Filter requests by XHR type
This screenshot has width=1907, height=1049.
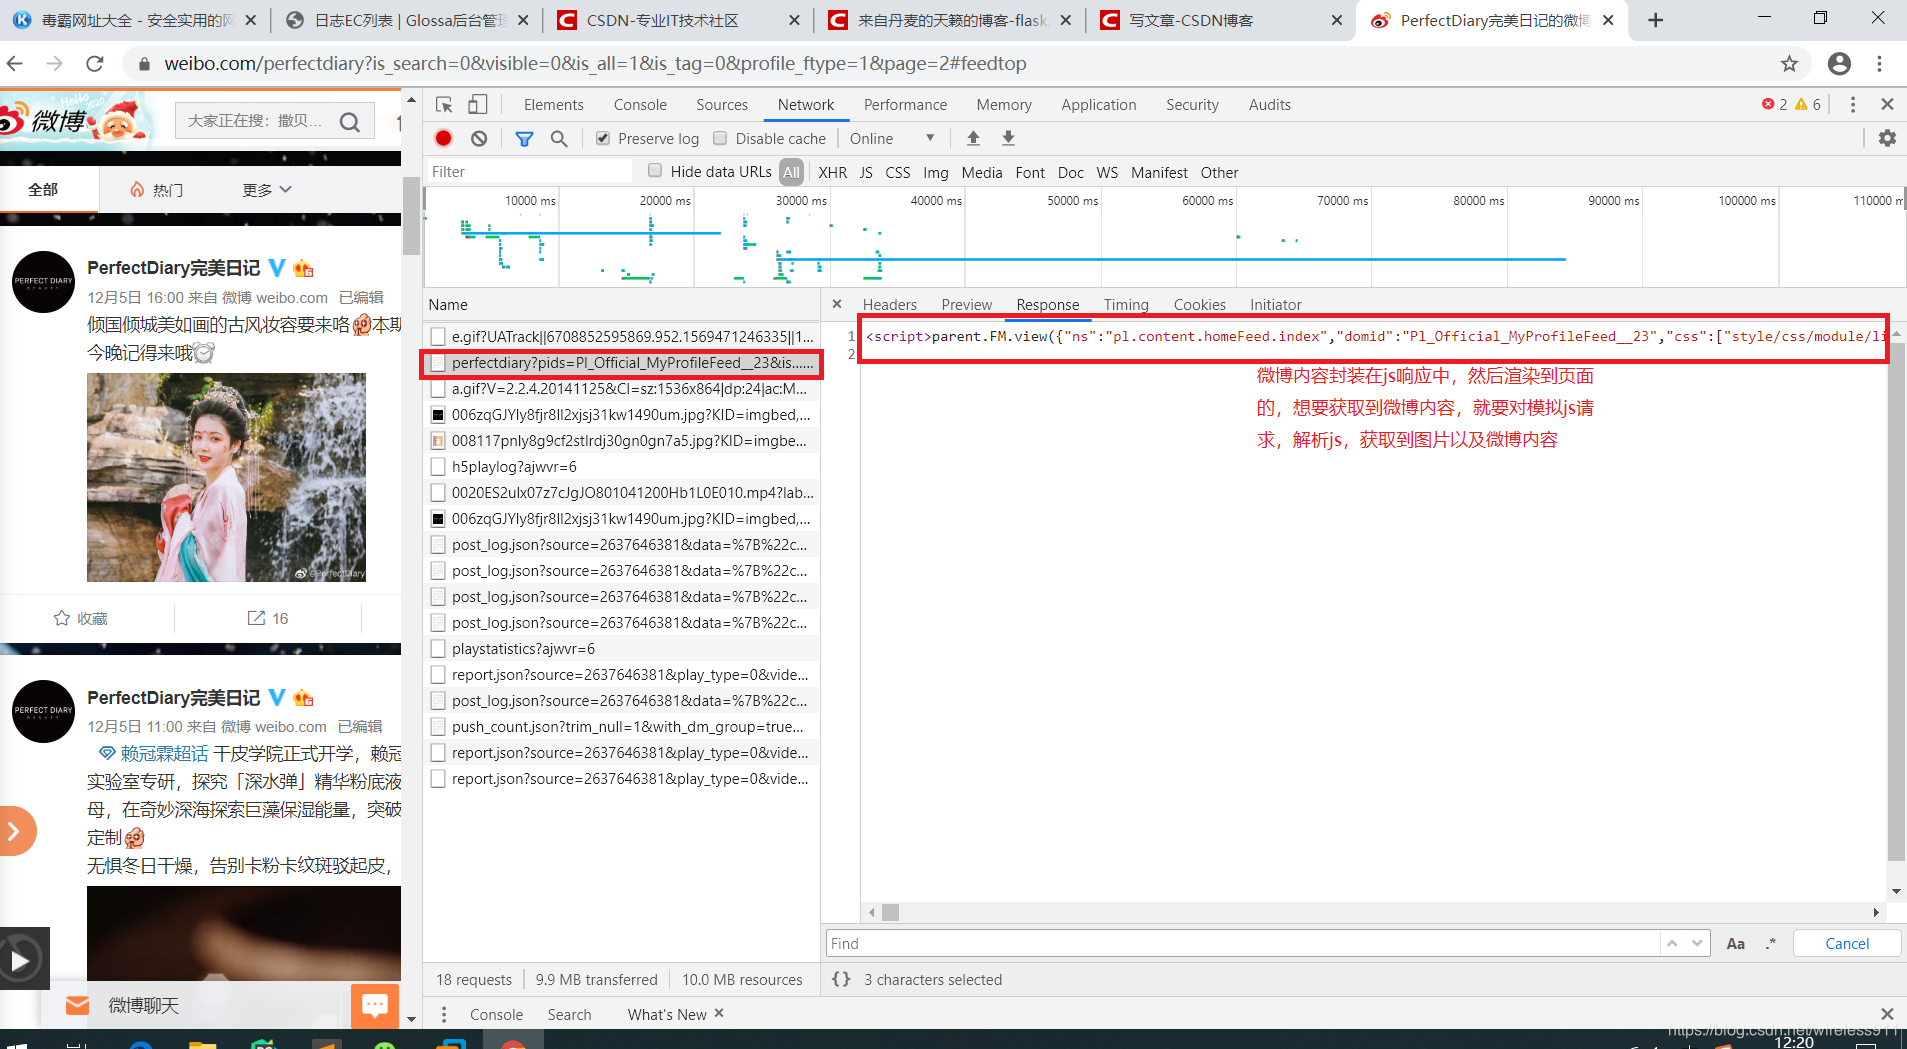coord(832,172)
